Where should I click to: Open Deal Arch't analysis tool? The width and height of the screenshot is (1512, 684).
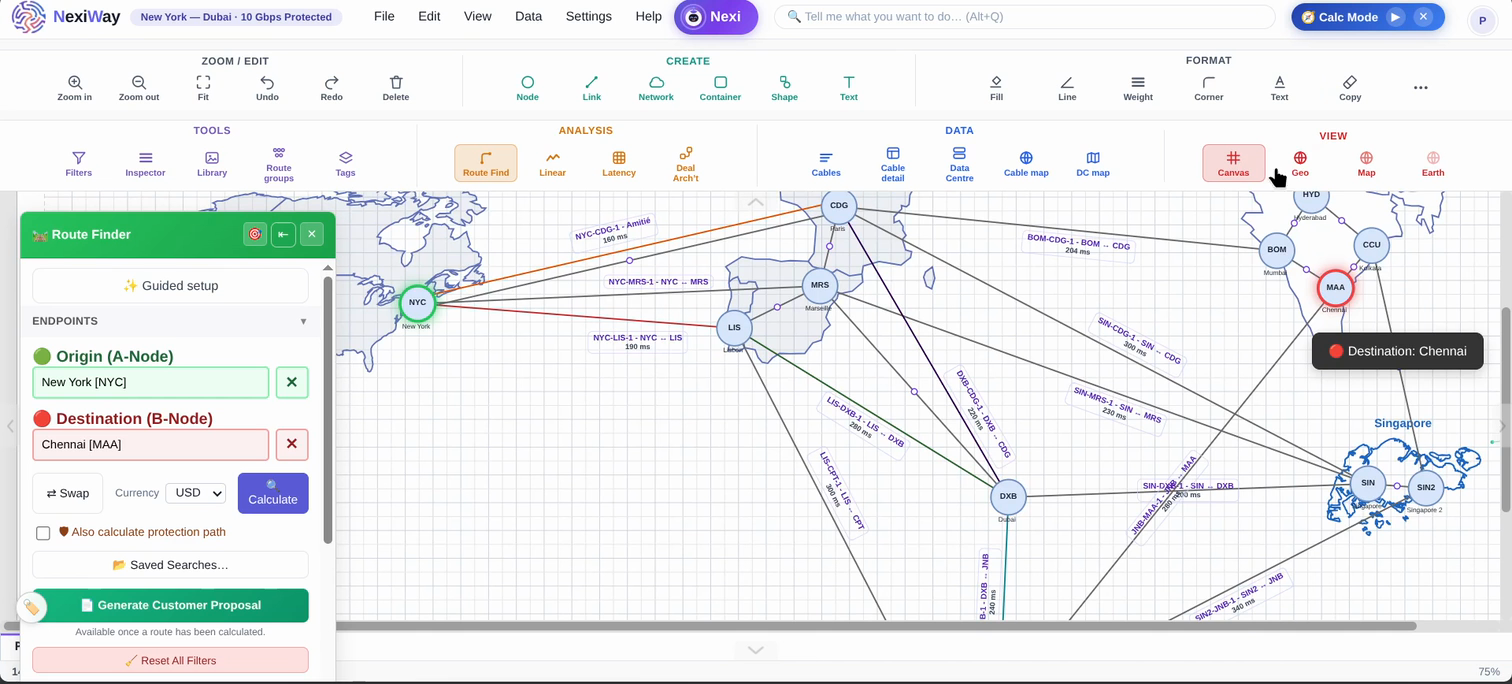coord(685,165)
